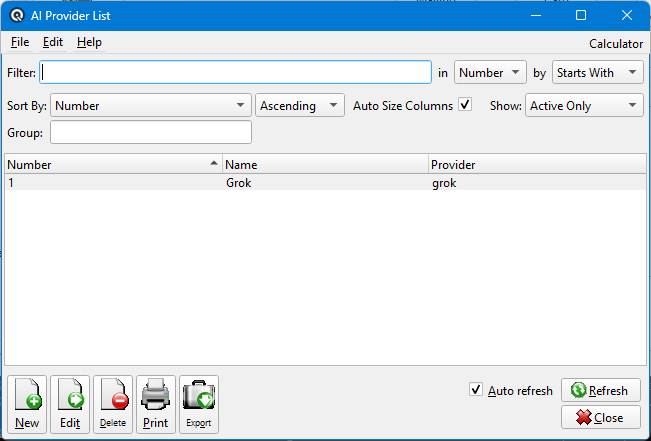
Task: Maximize the AI Provider List window
Action: (581, 15)
